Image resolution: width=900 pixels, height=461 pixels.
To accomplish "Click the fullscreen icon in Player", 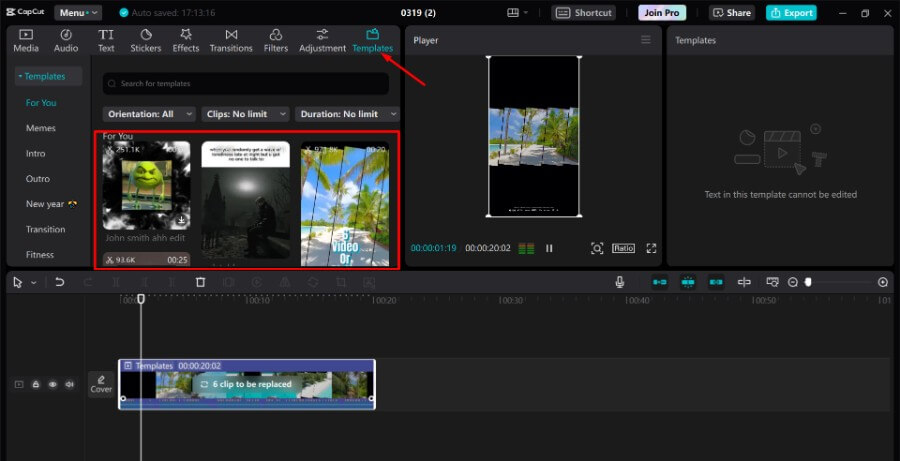I will coord(651,248).
